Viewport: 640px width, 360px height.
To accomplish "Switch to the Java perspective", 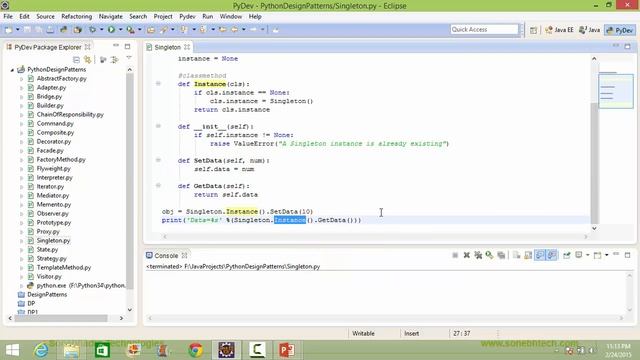I will coord(590,30).
